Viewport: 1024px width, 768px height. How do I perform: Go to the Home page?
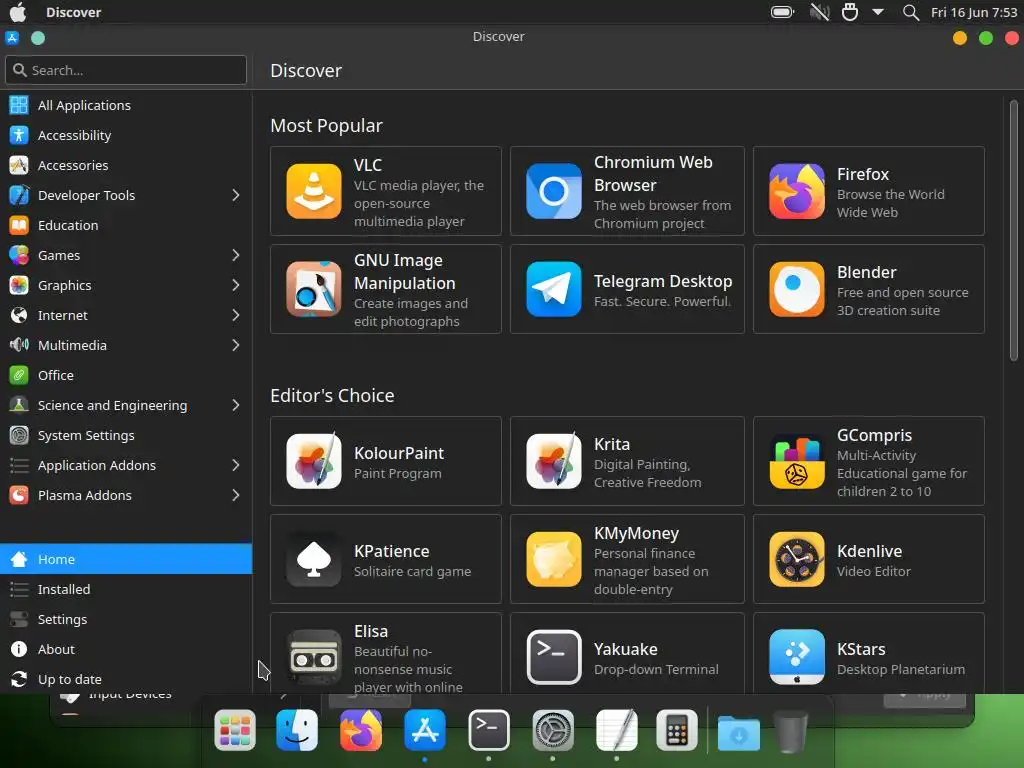coord(126,559)
